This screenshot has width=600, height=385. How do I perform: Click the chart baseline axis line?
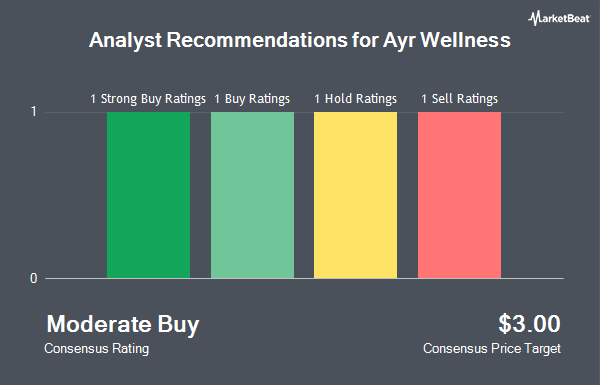304,278
